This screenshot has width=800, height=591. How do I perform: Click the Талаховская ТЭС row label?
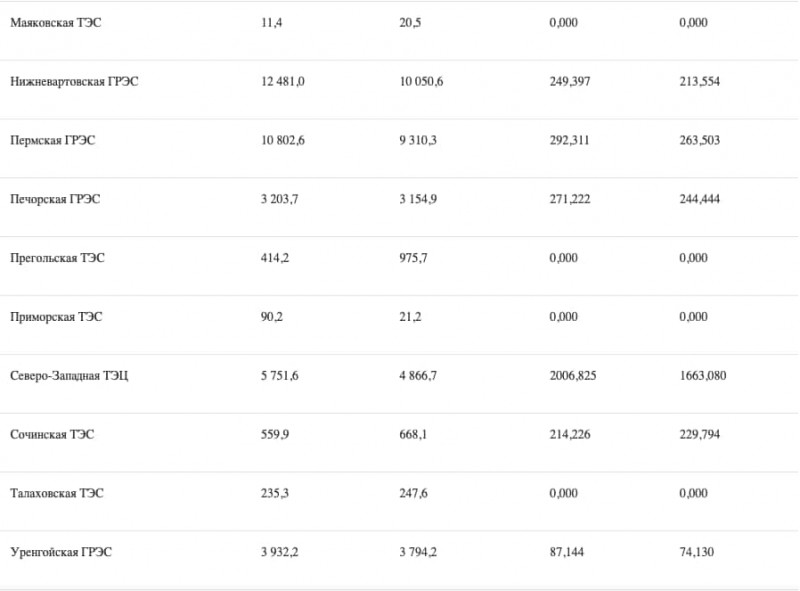pyautogui.click(x=57, y=494)
